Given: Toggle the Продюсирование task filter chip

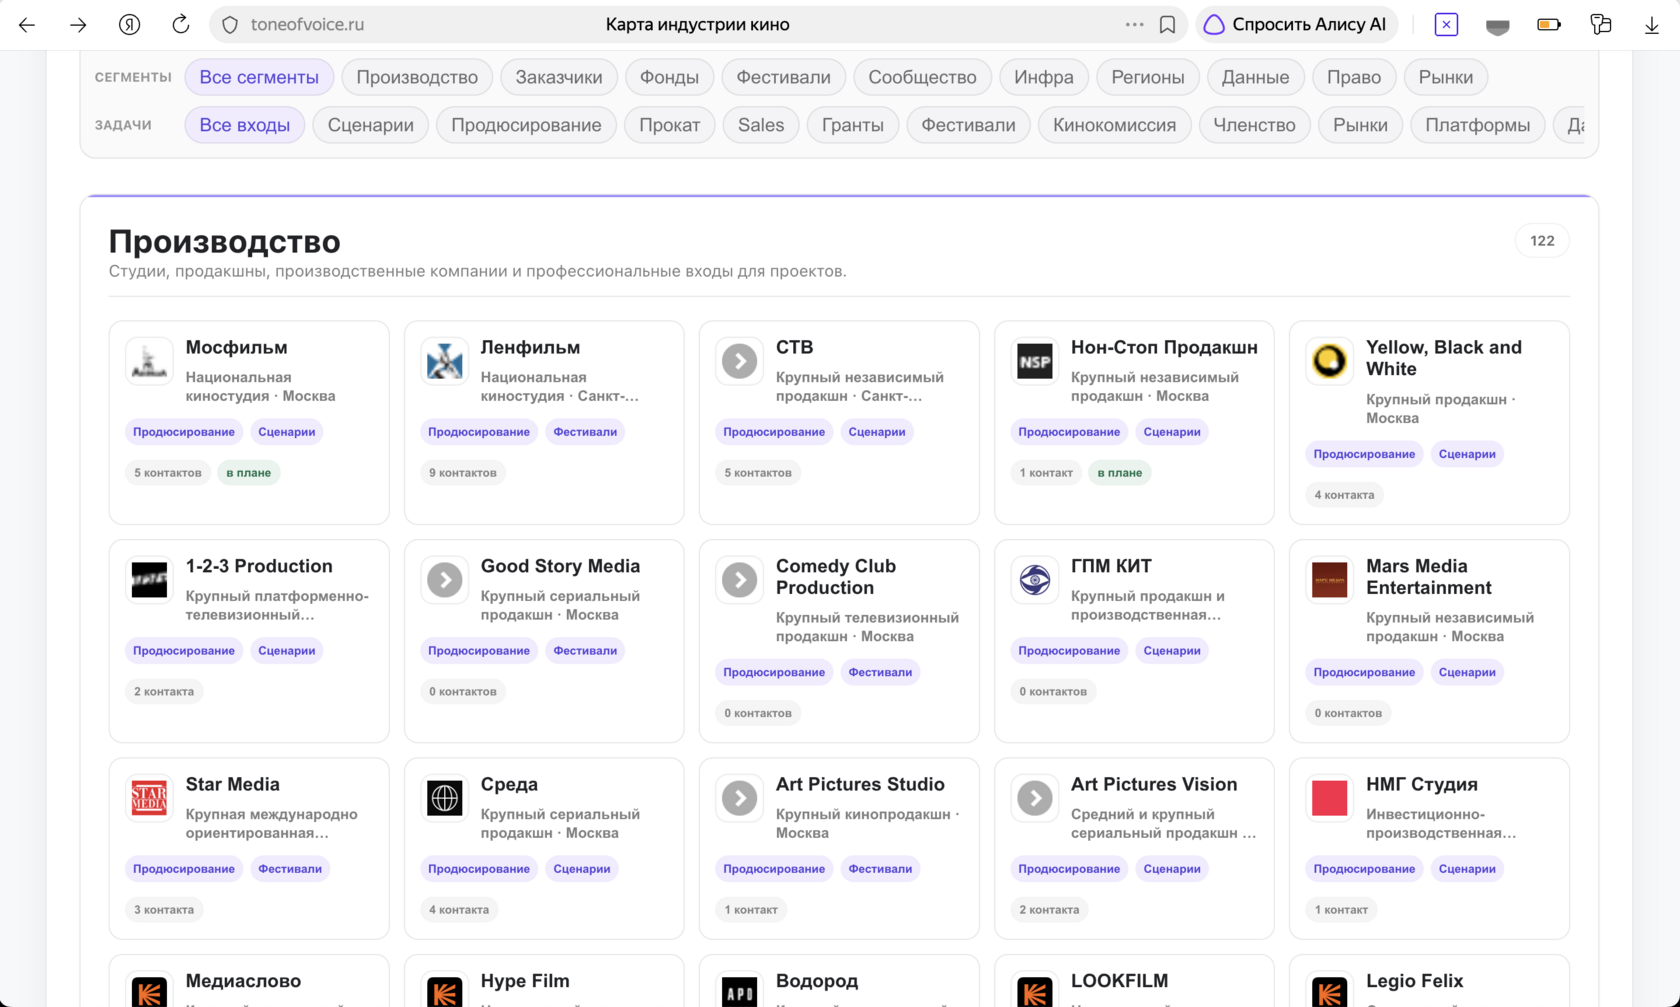Looking at the screenshot, I should point(526,125).
